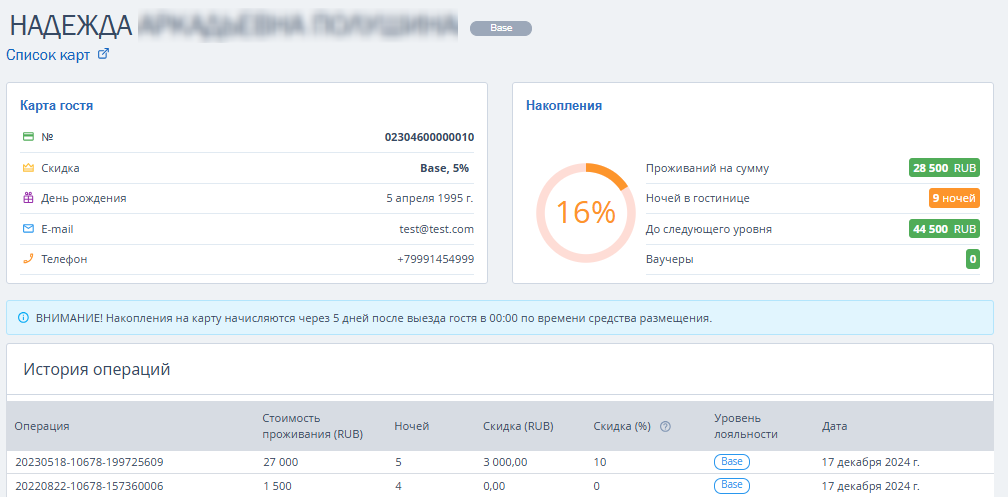The height and width of the screenshot is (497, 1008).
Task: Click the gift icon for День рождения
Action: [x=28, y=198]
